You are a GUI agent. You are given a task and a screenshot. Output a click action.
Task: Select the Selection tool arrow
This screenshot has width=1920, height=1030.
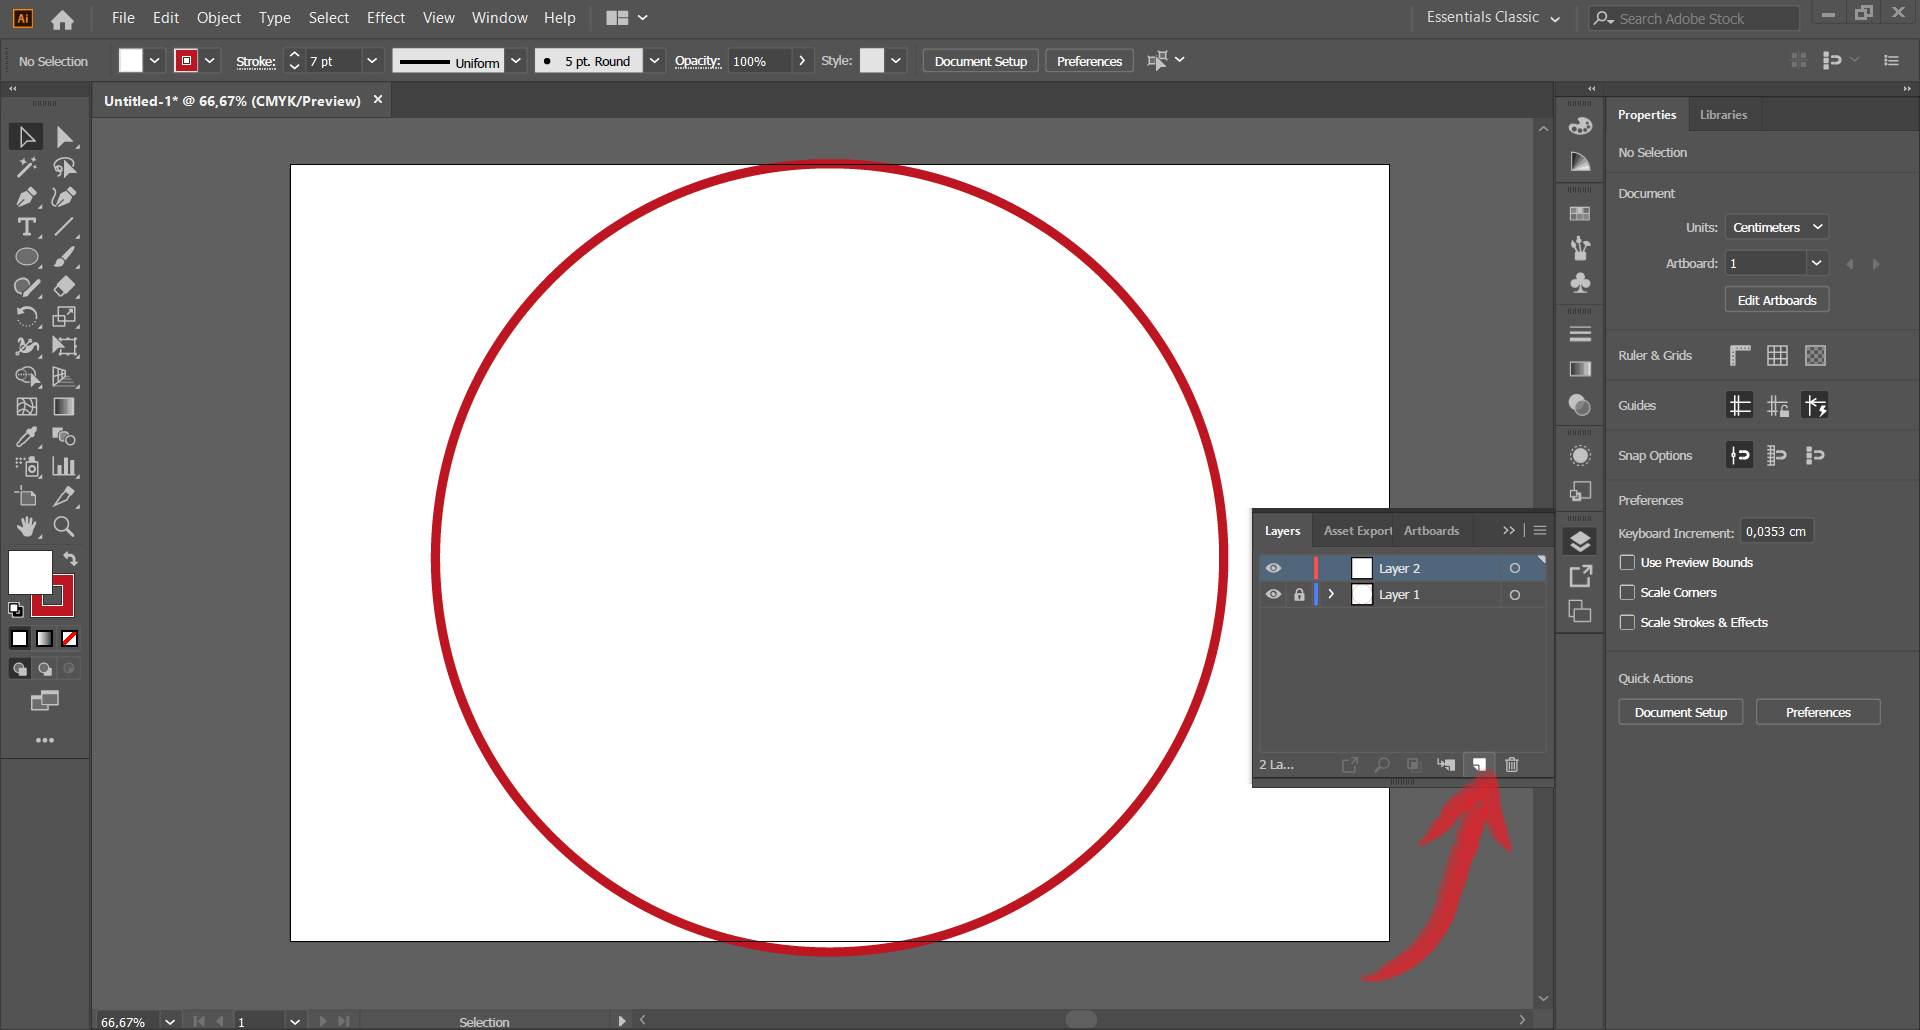(27, 137)
